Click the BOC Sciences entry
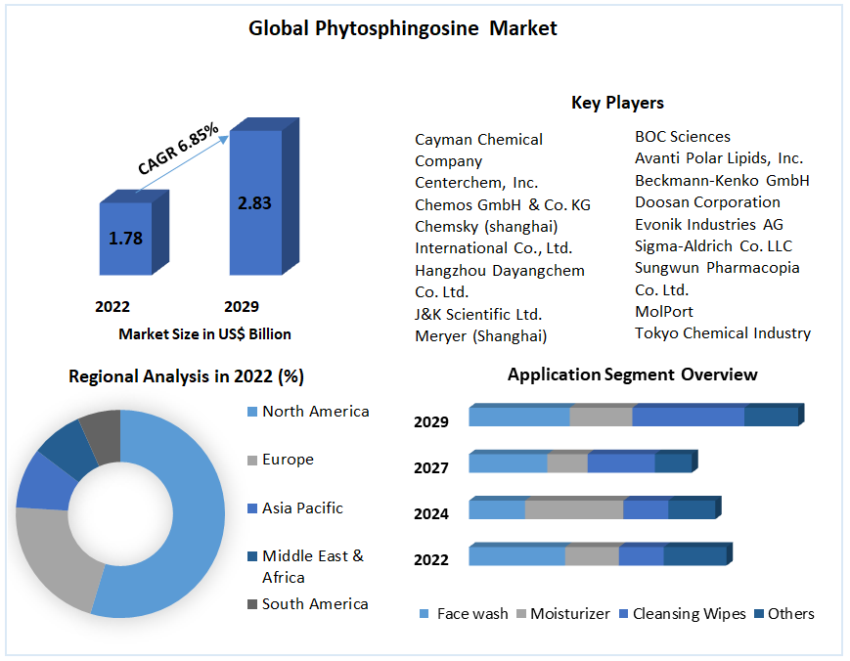This screenshot has width=850, height=661. (682, 137)
